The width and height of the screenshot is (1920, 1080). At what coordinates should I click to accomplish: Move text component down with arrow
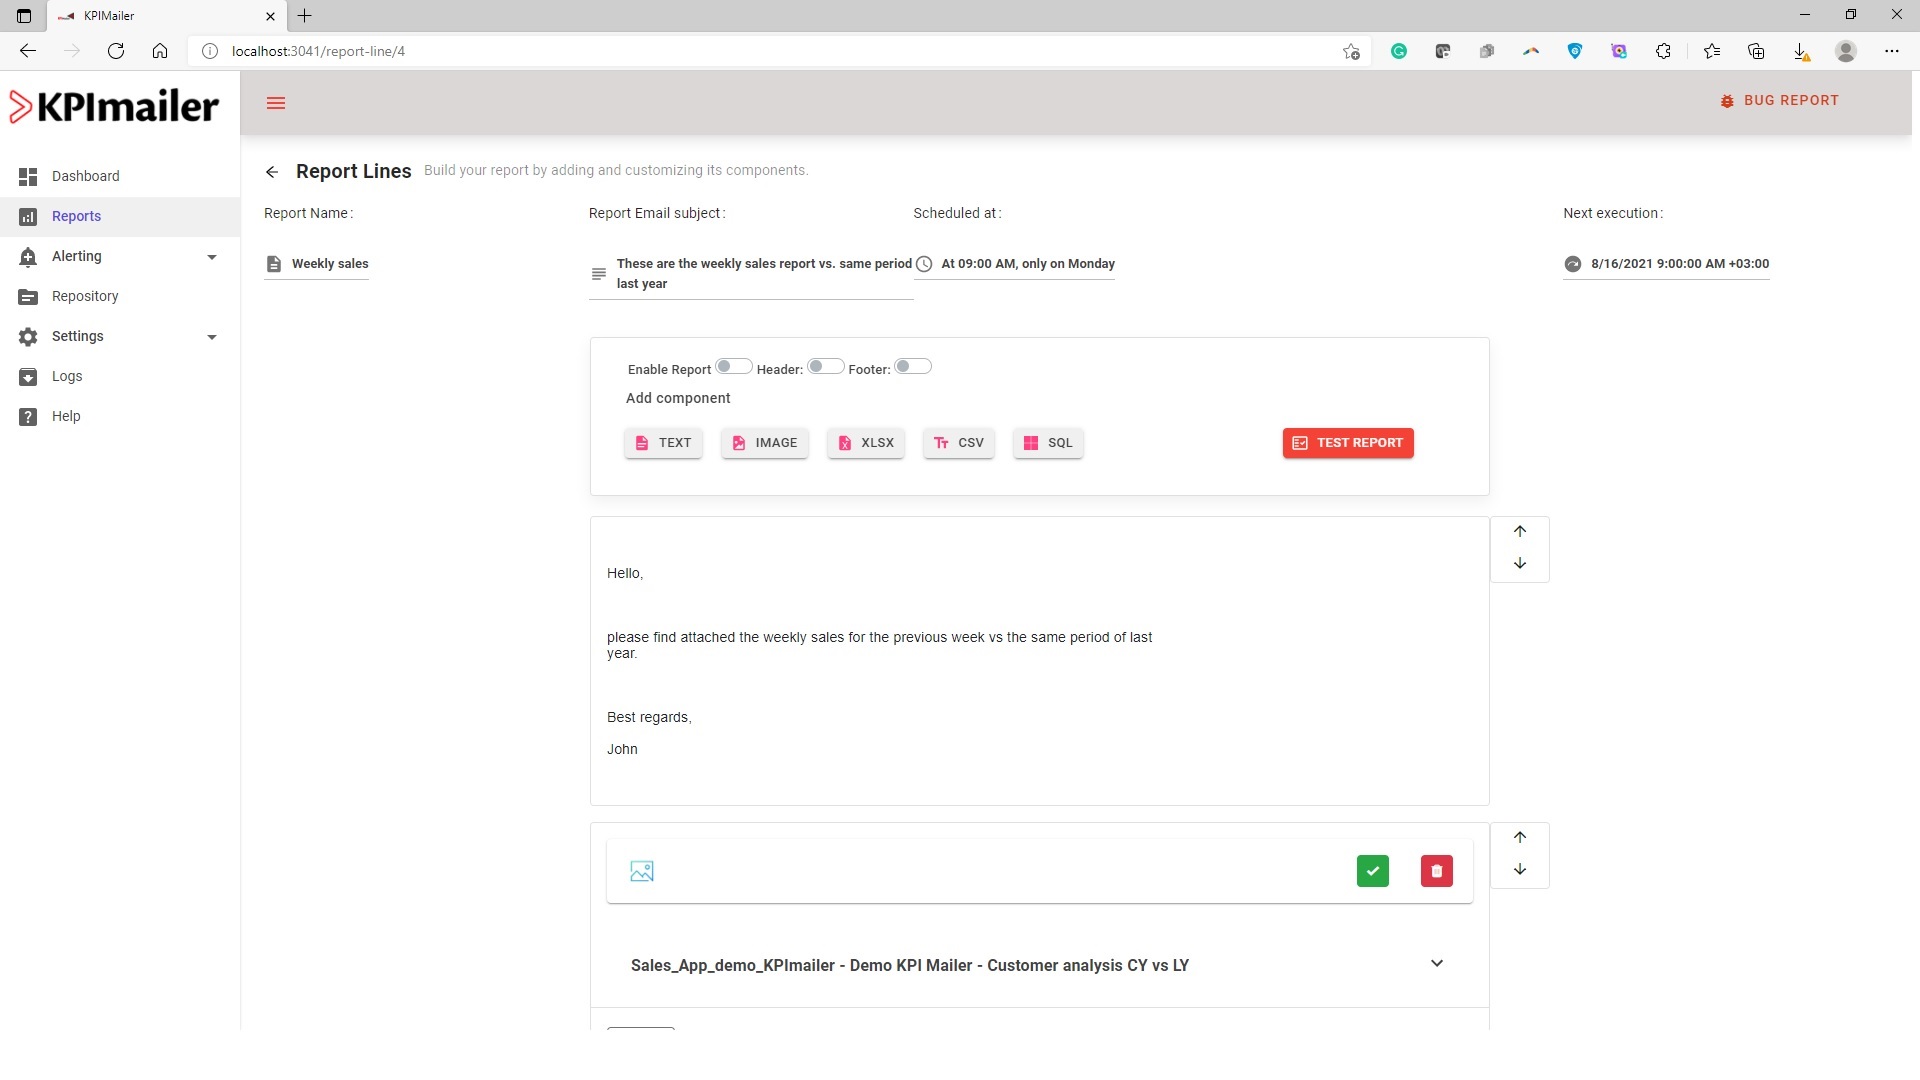pos(1519,564)
